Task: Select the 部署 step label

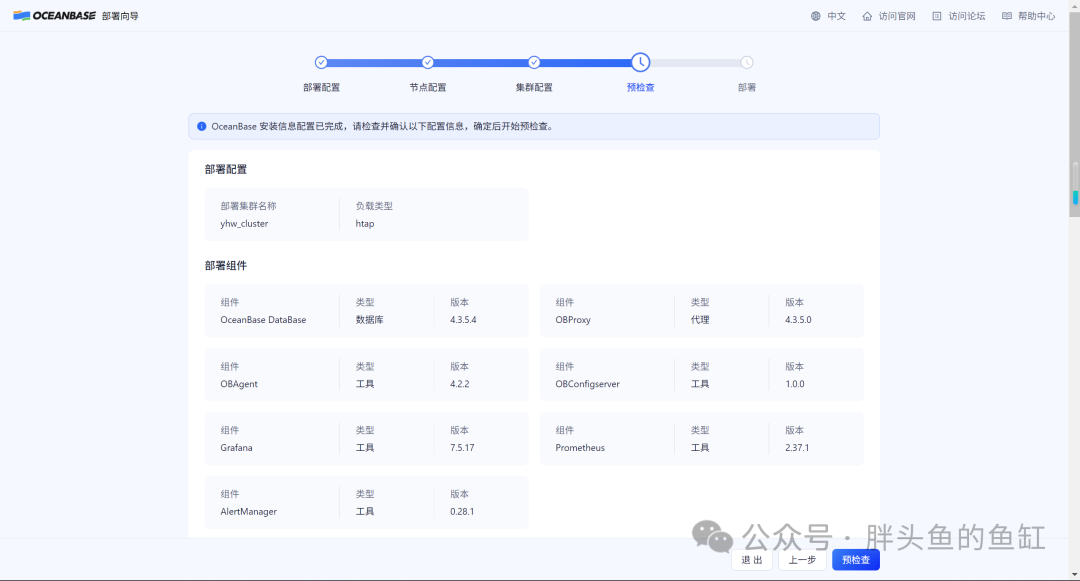Action: (x=747, y=87)
